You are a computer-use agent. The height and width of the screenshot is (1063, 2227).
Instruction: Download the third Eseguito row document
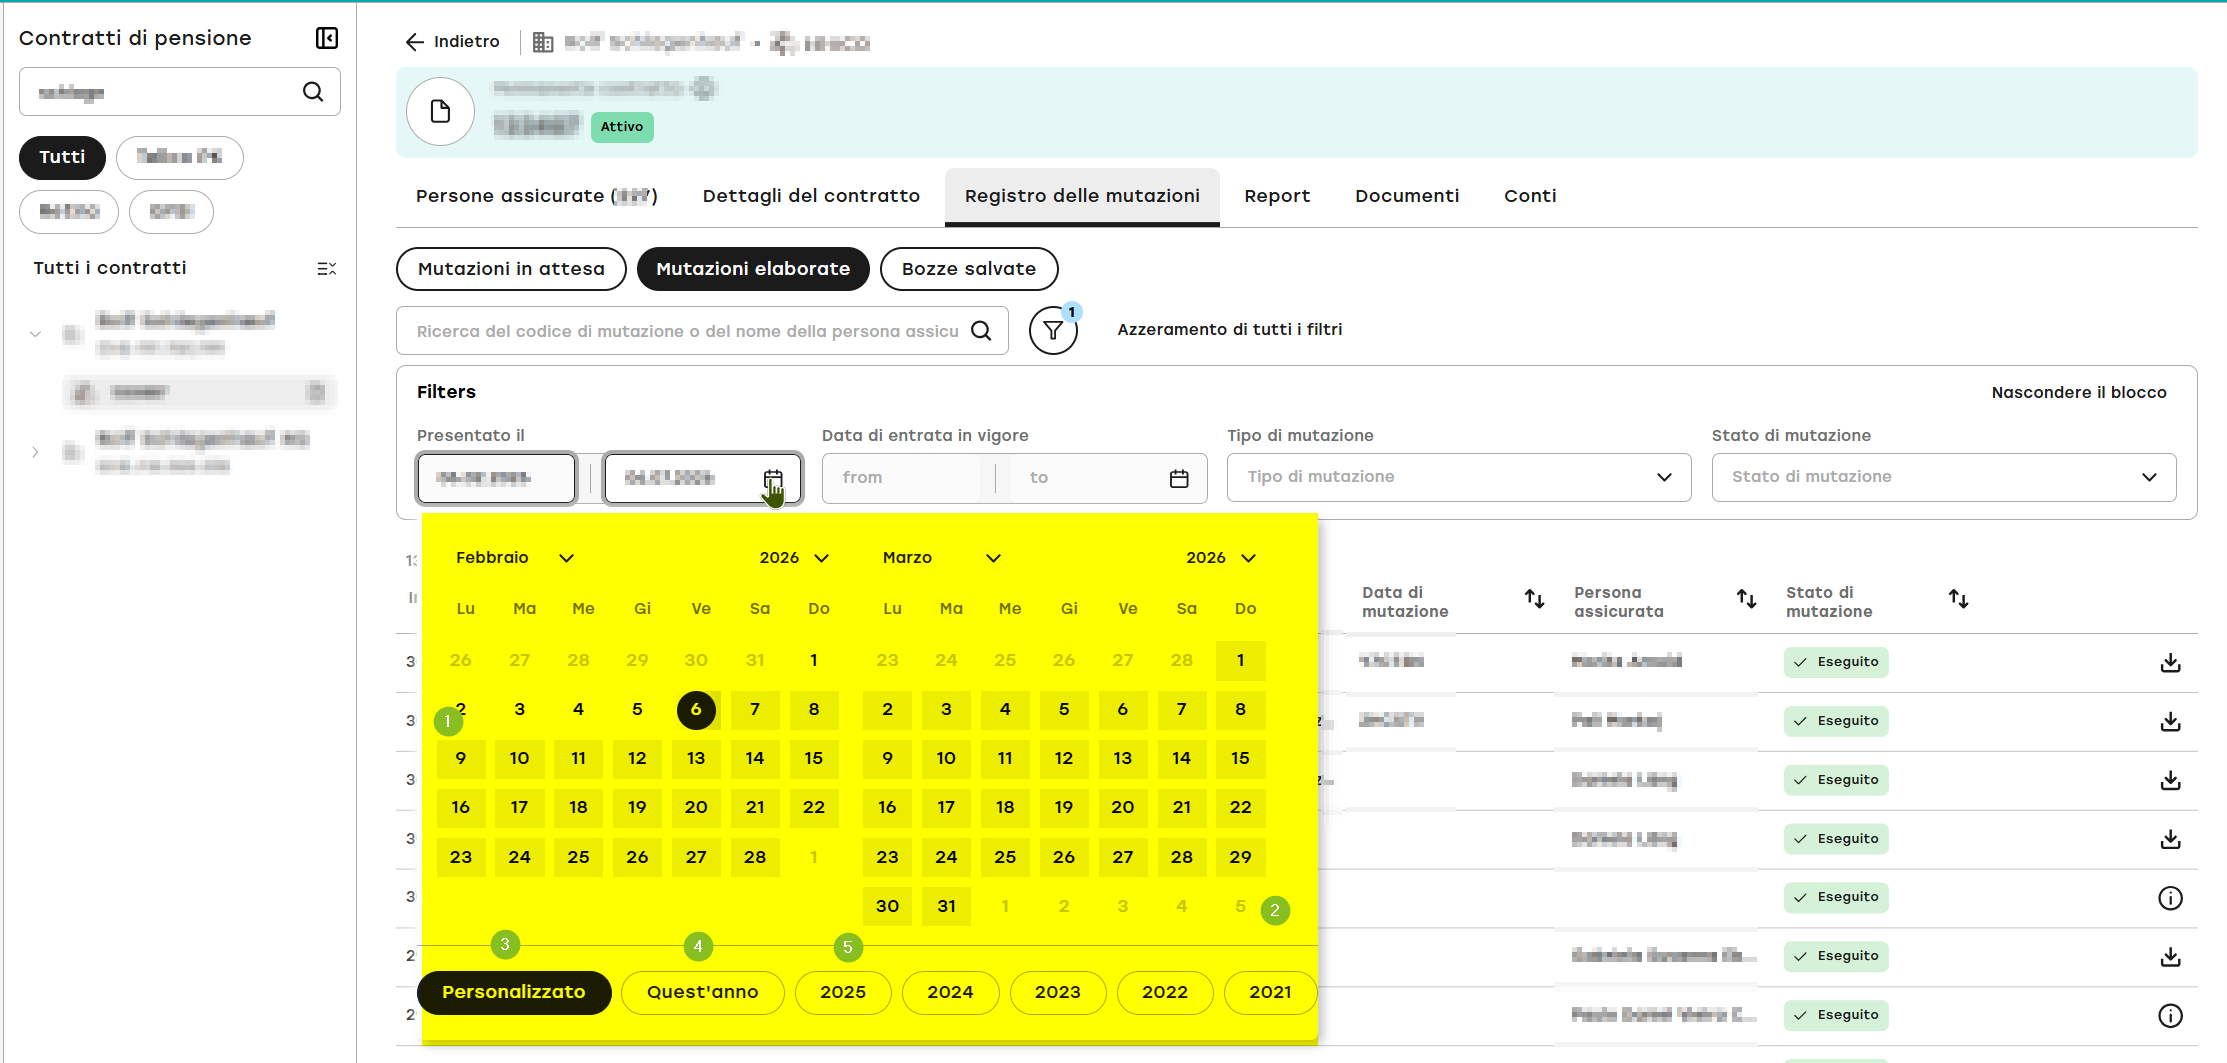click(x=2170, y=781)
